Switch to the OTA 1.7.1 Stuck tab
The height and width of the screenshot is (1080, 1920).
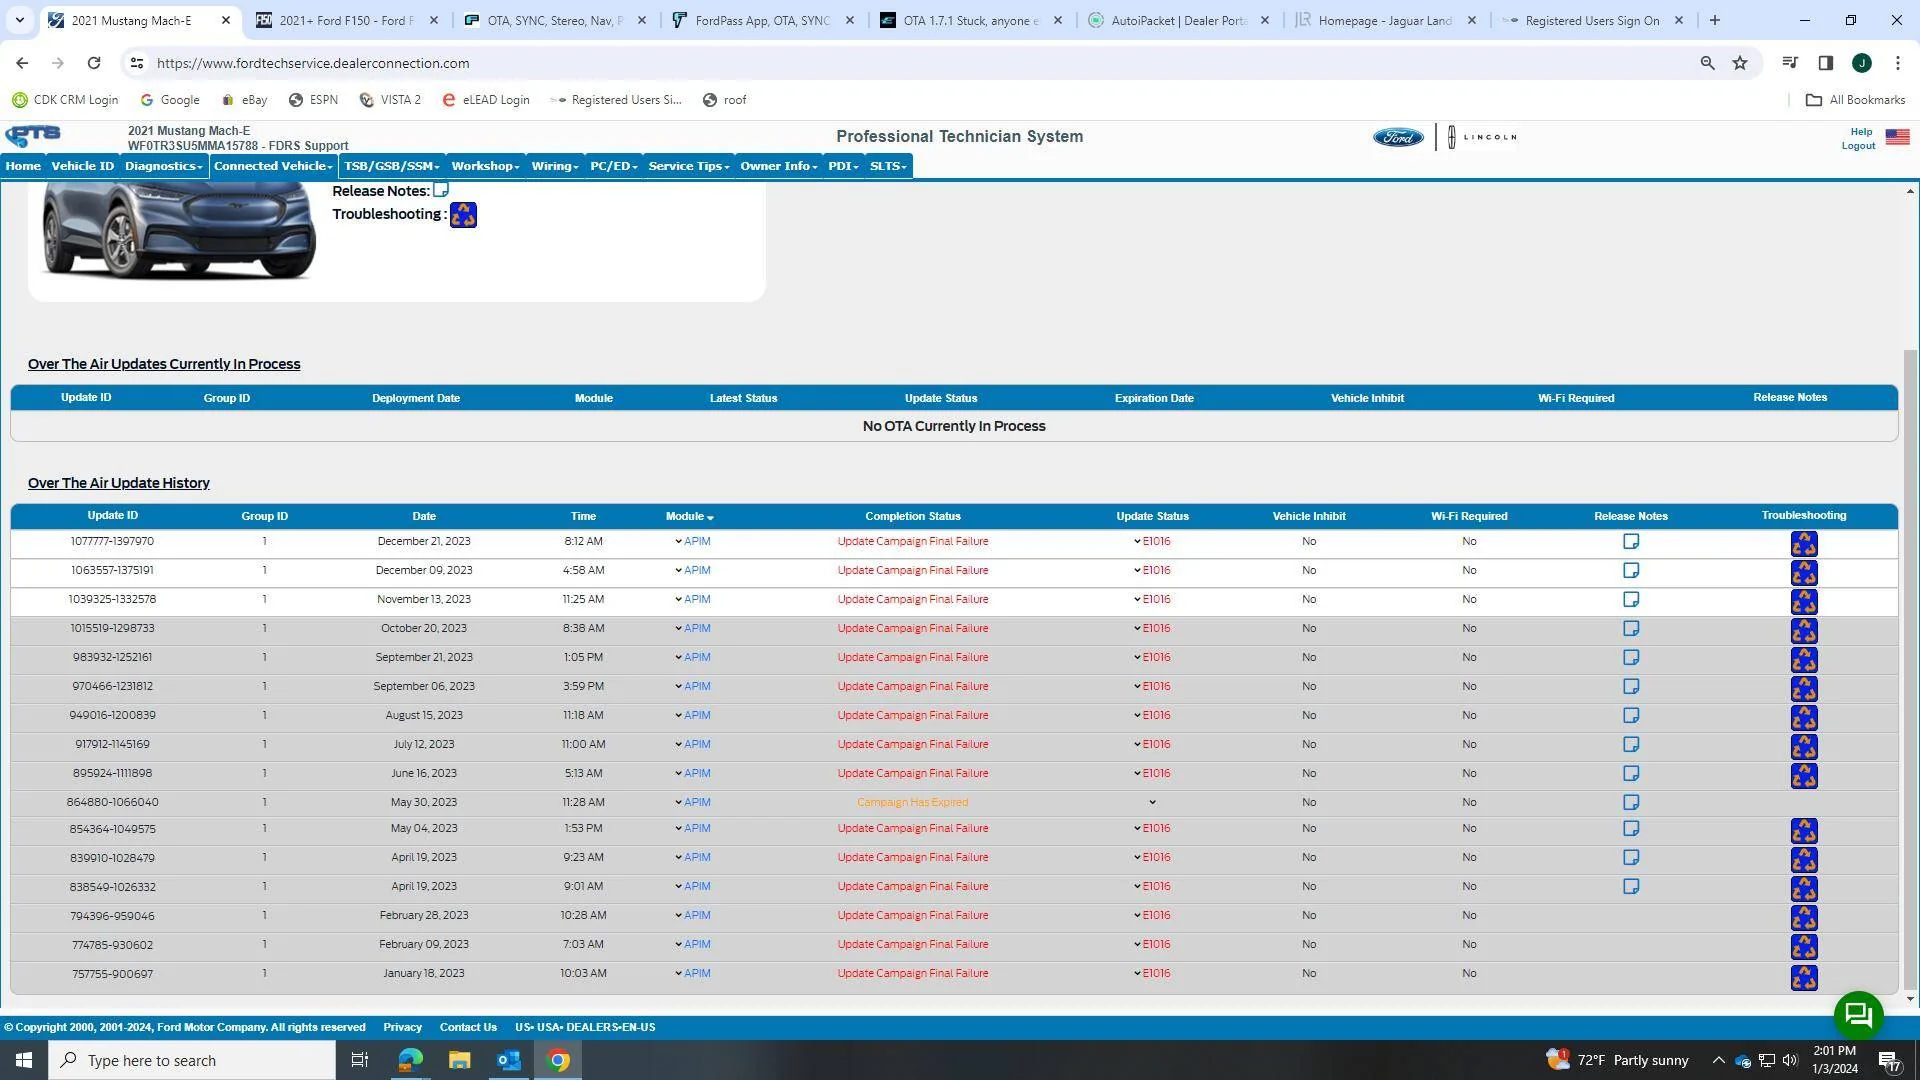coord(970,20)
